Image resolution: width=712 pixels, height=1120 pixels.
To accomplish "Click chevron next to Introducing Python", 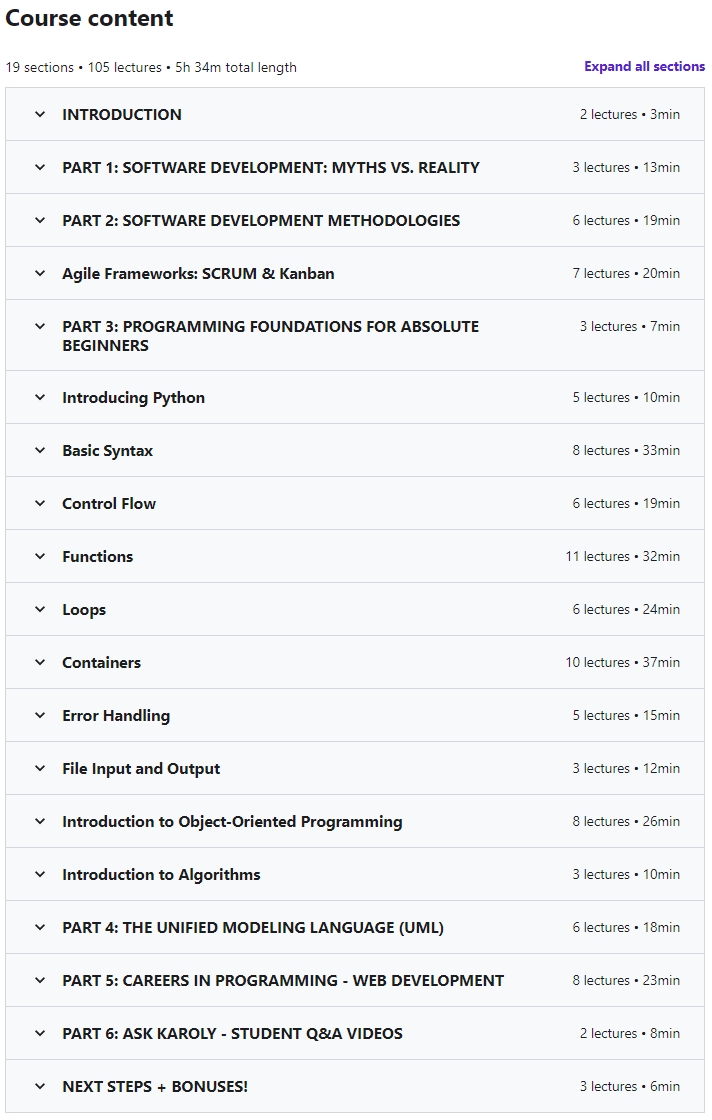I will (x=40, y=397).
